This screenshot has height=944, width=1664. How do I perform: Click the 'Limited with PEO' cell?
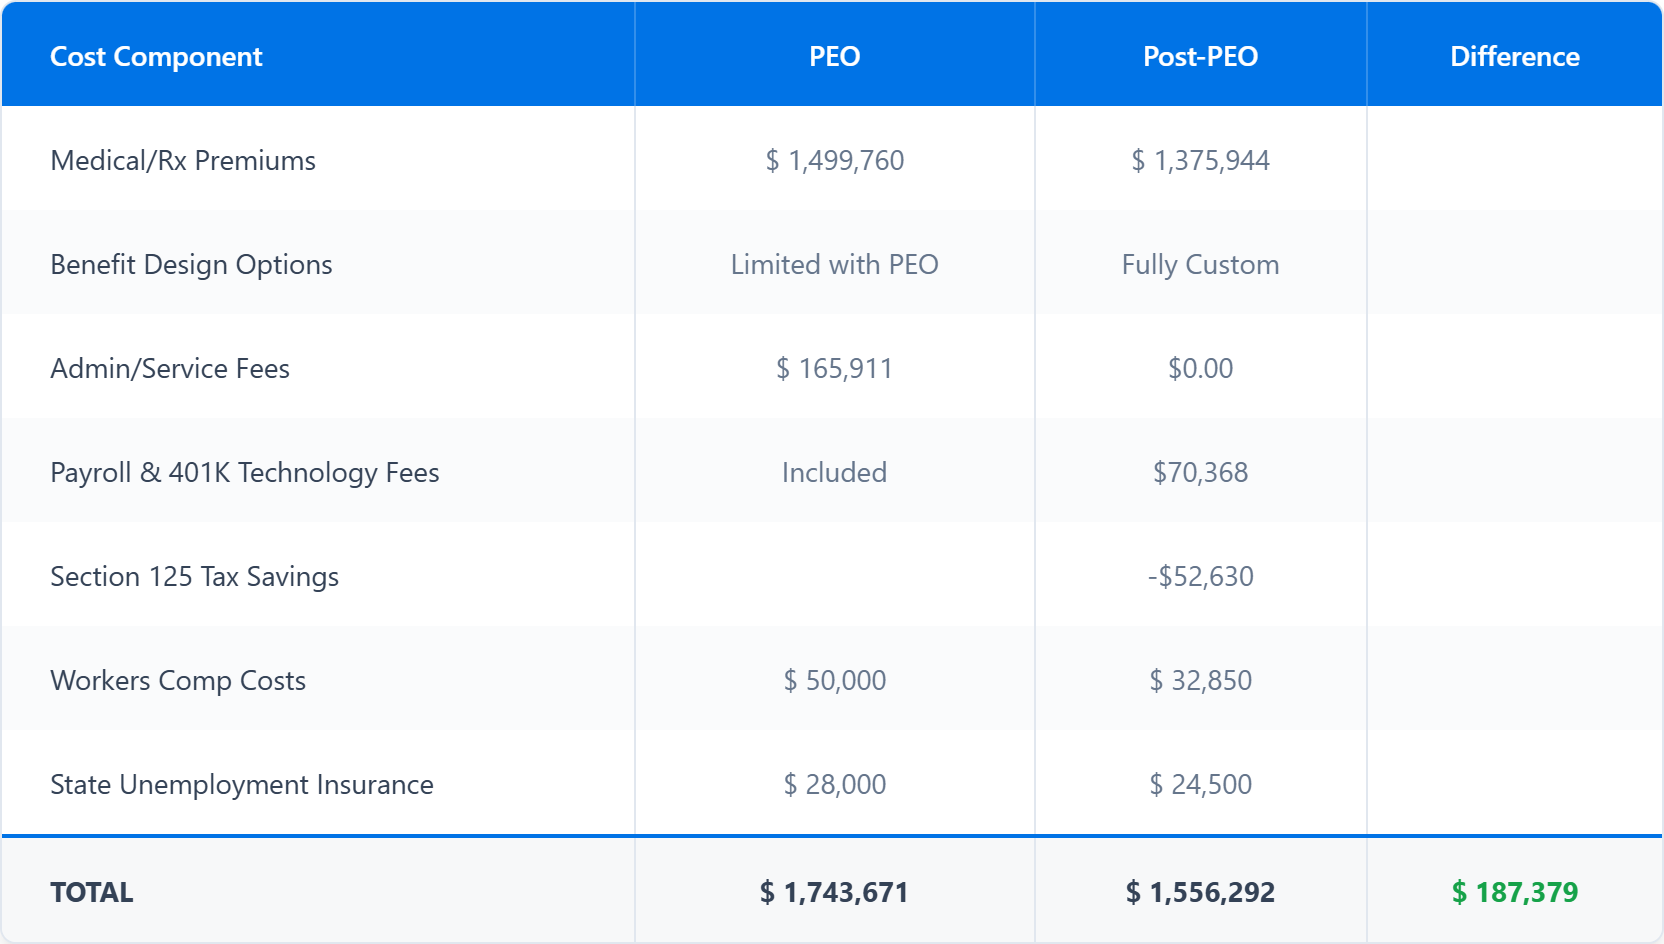(834, 265)
